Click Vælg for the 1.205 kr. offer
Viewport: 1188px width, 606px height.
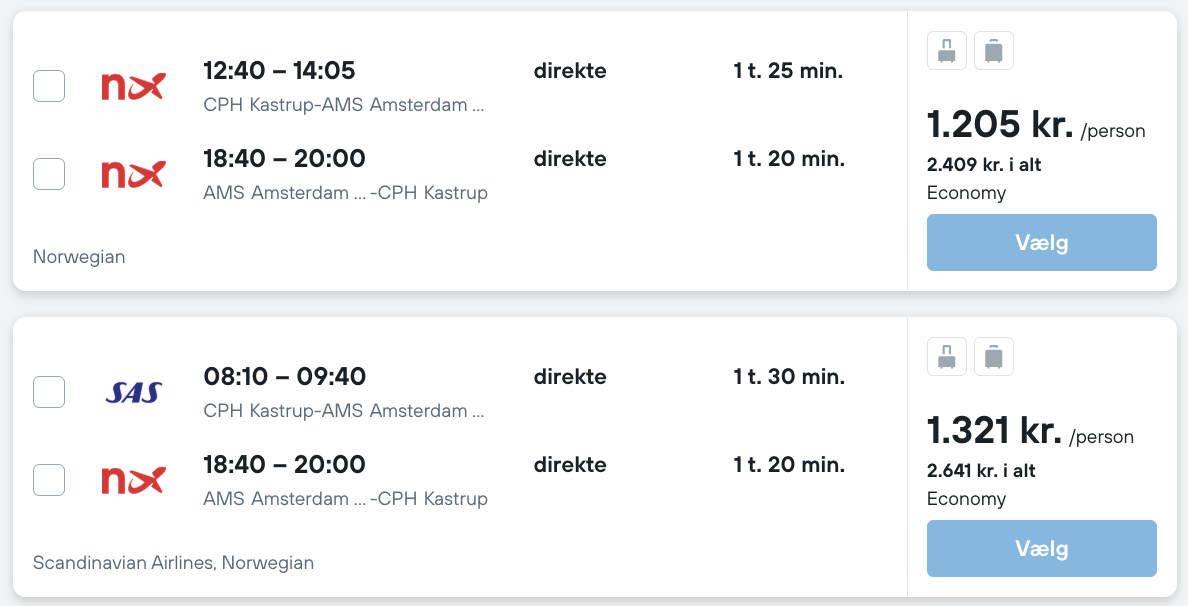tap(1042, 242)
